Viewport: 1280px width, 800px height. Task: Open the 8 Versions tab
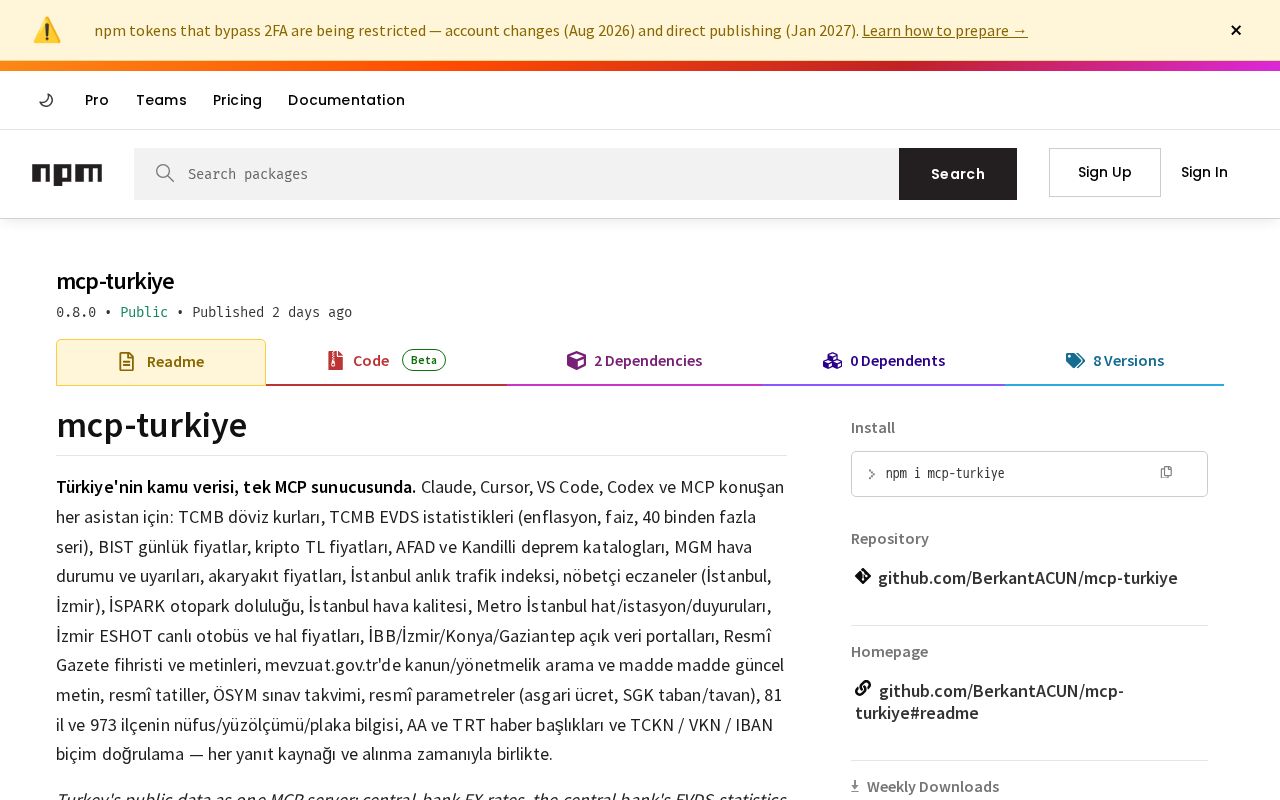1114,361
